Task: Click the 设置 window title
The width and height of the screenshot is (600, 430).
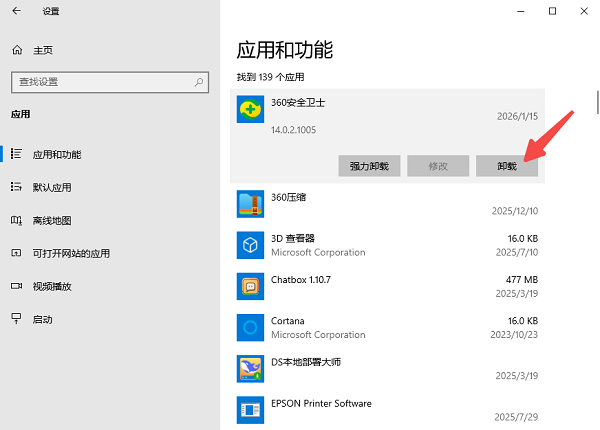Action: (x=51, y=11)
